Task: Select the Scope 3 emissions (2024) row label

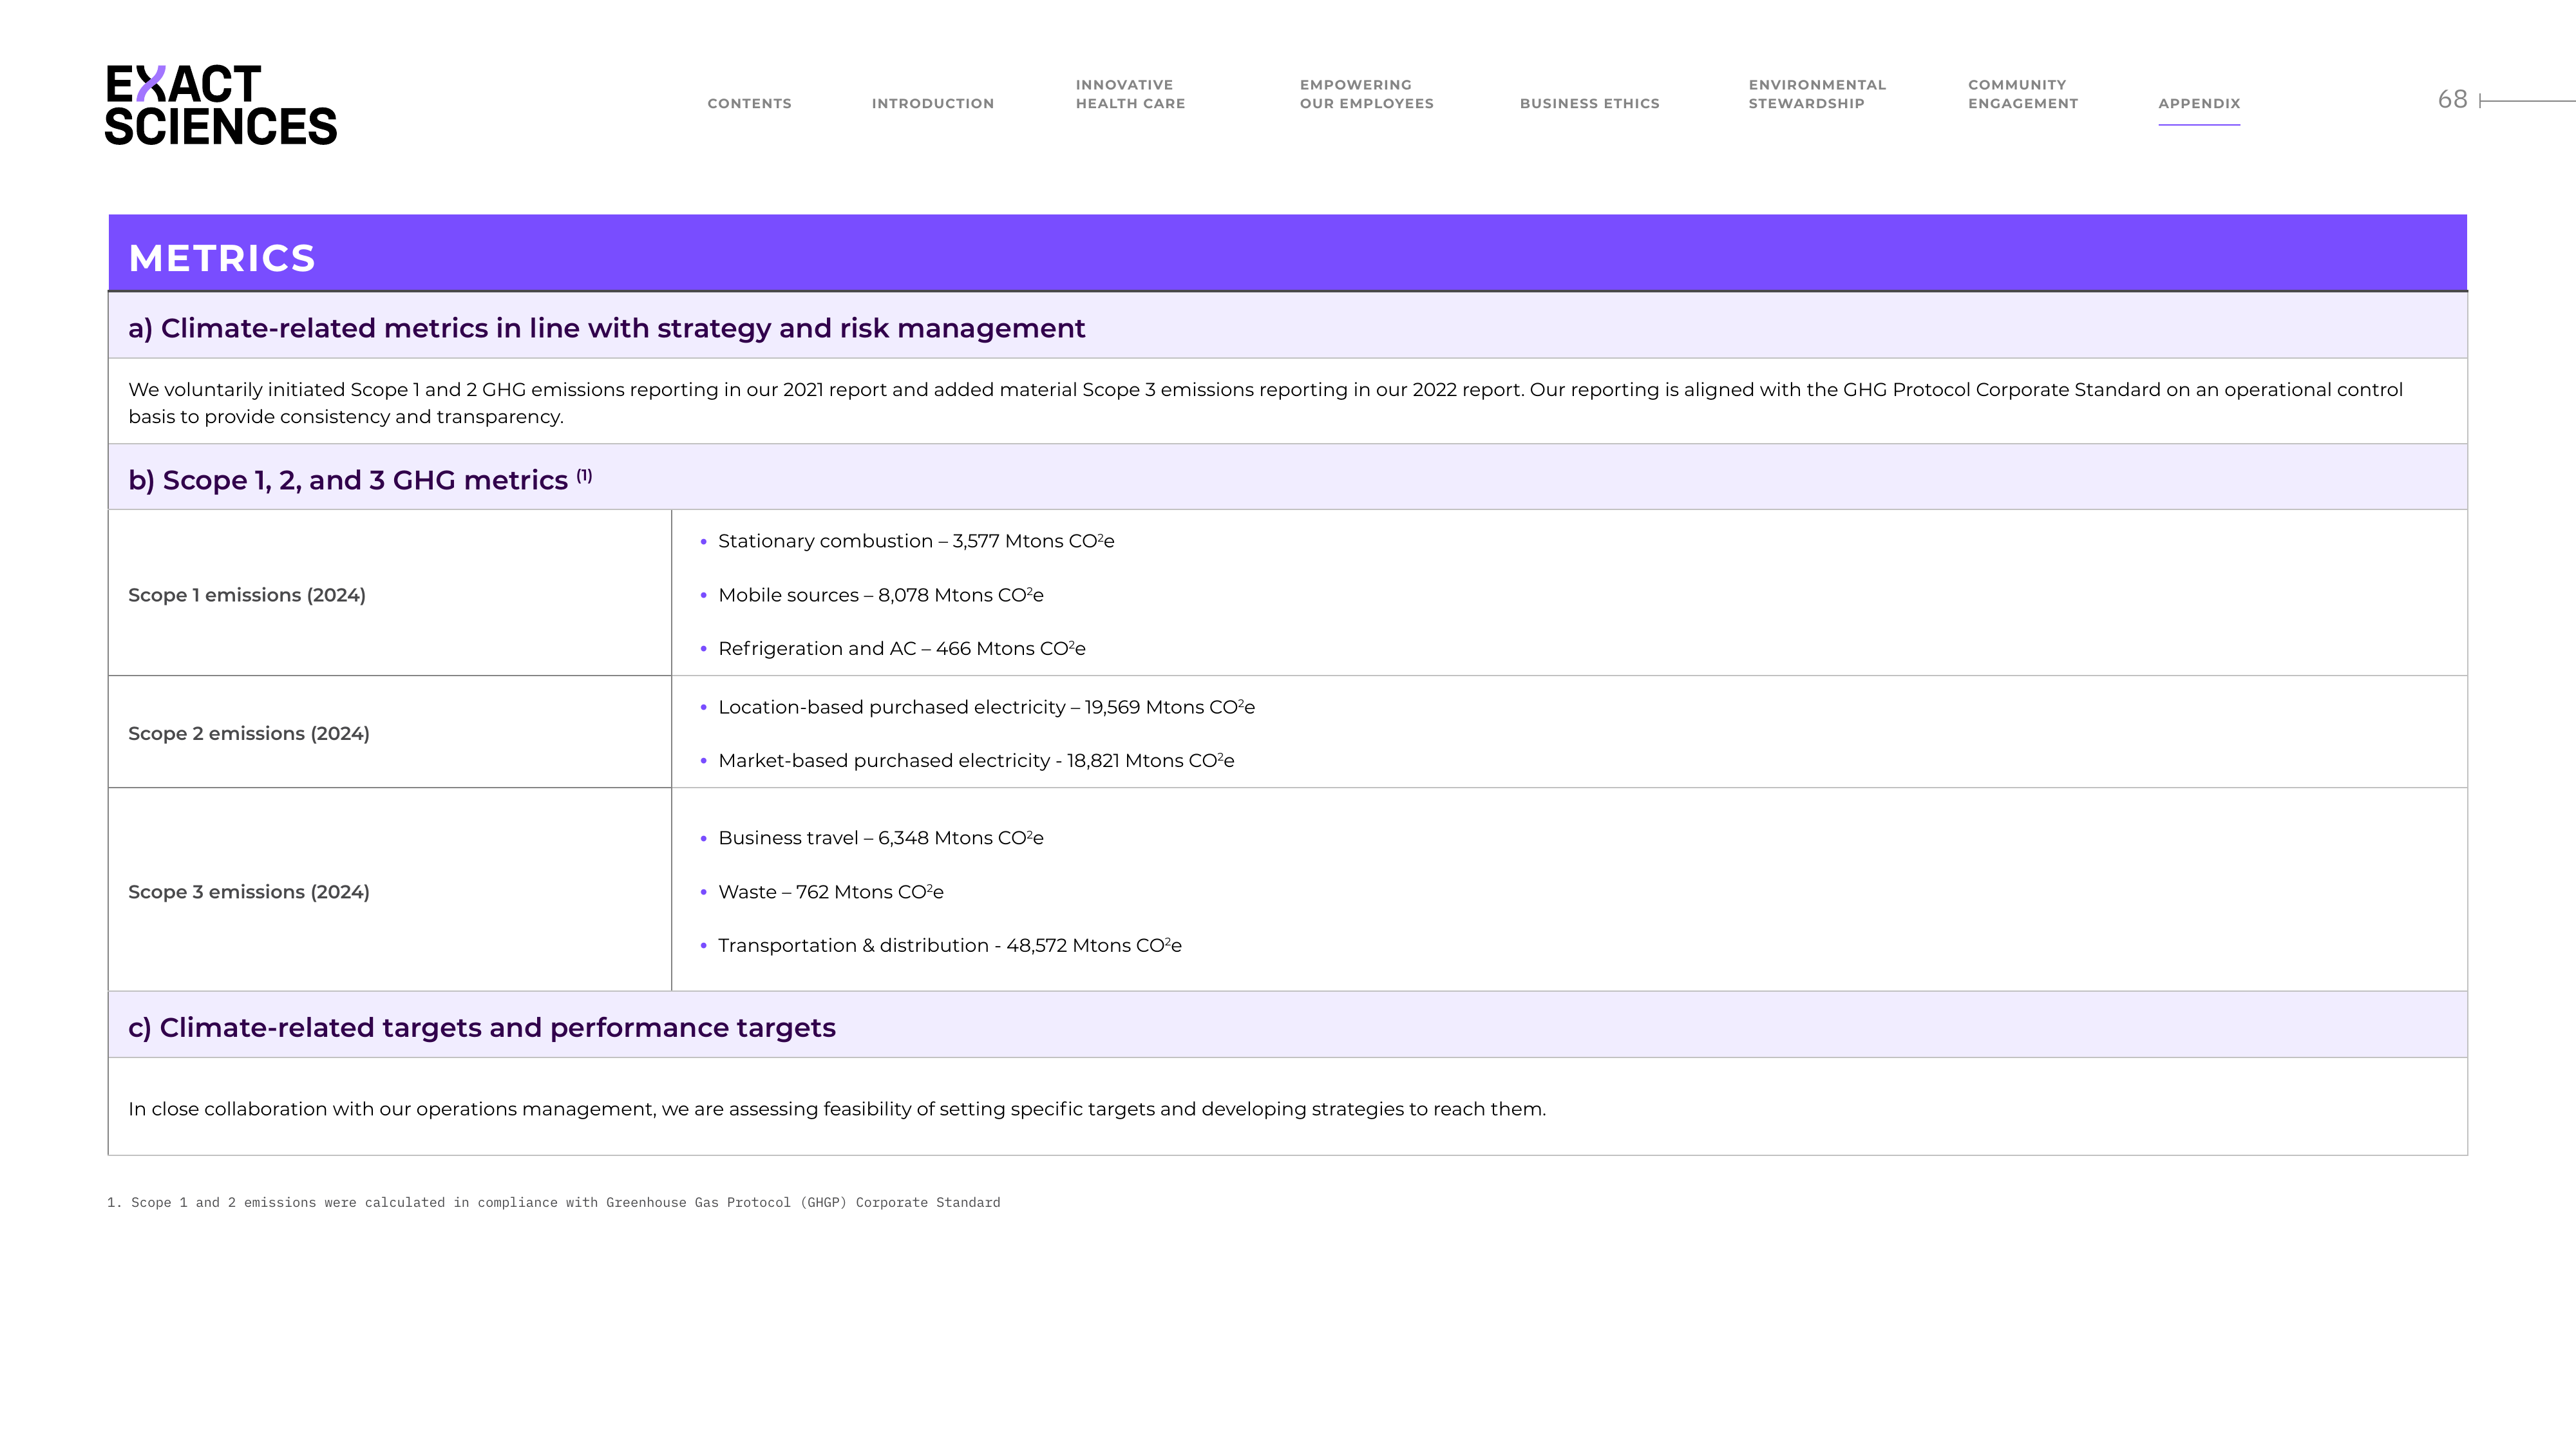Action: tap(249, 891)
